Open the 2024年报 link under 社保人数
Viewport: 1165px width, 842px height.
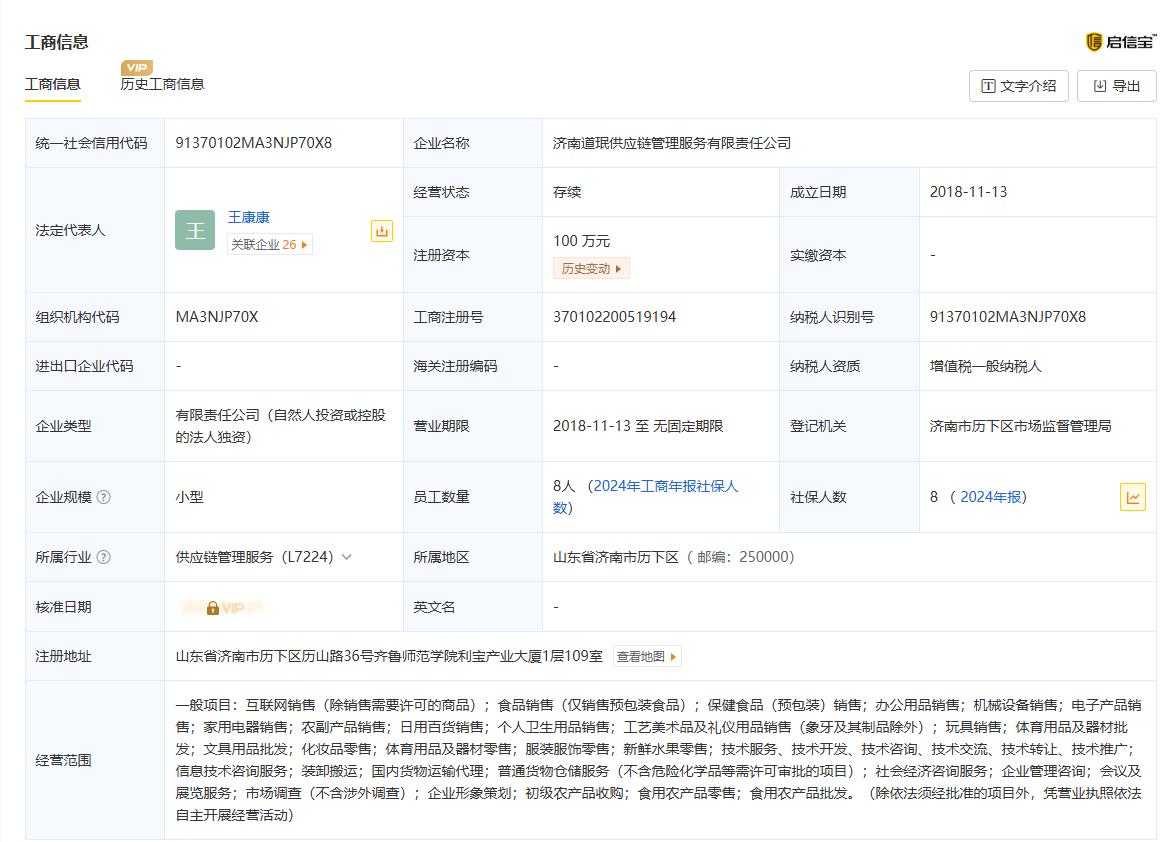[991, 497]
